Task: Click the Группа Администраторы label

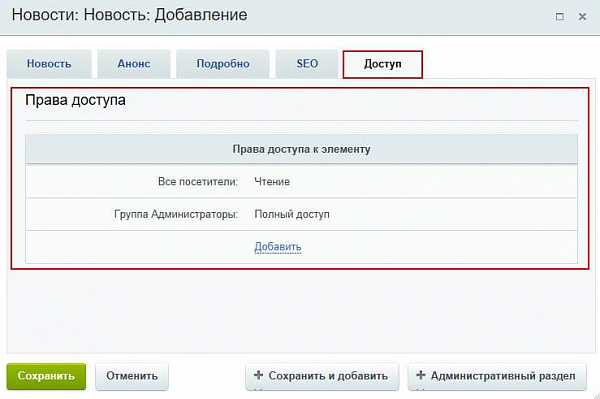Action: tap(176, 214)
